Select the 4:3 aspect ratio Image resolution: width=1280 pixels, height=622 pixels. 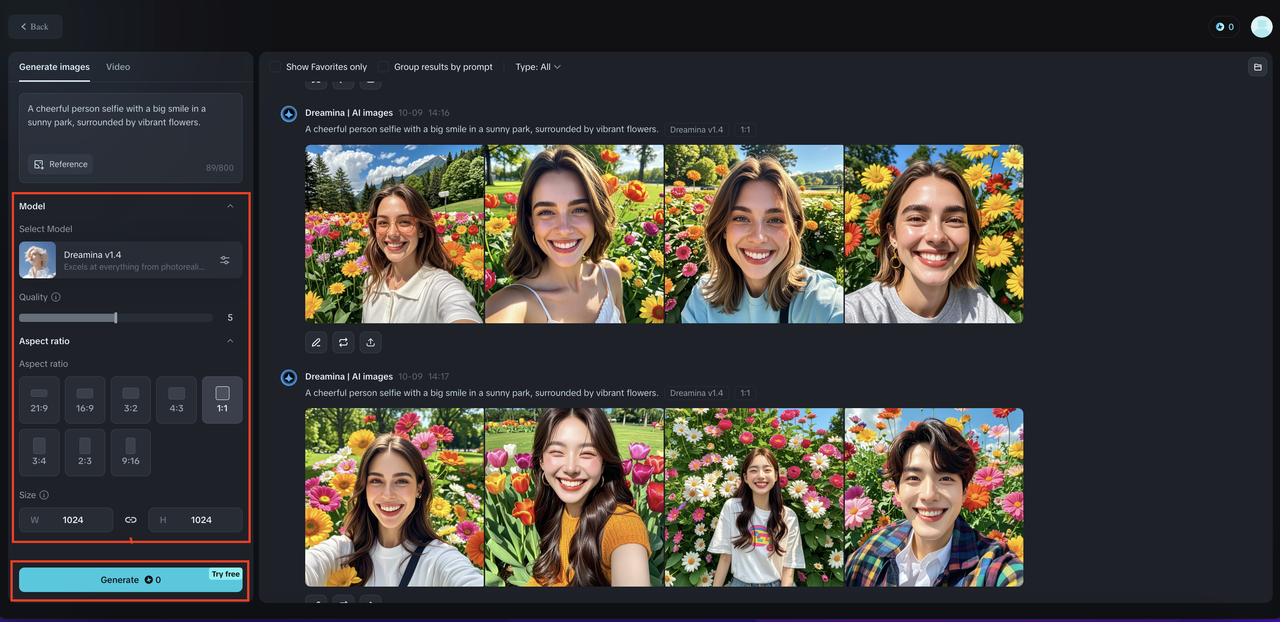[177, 400]
